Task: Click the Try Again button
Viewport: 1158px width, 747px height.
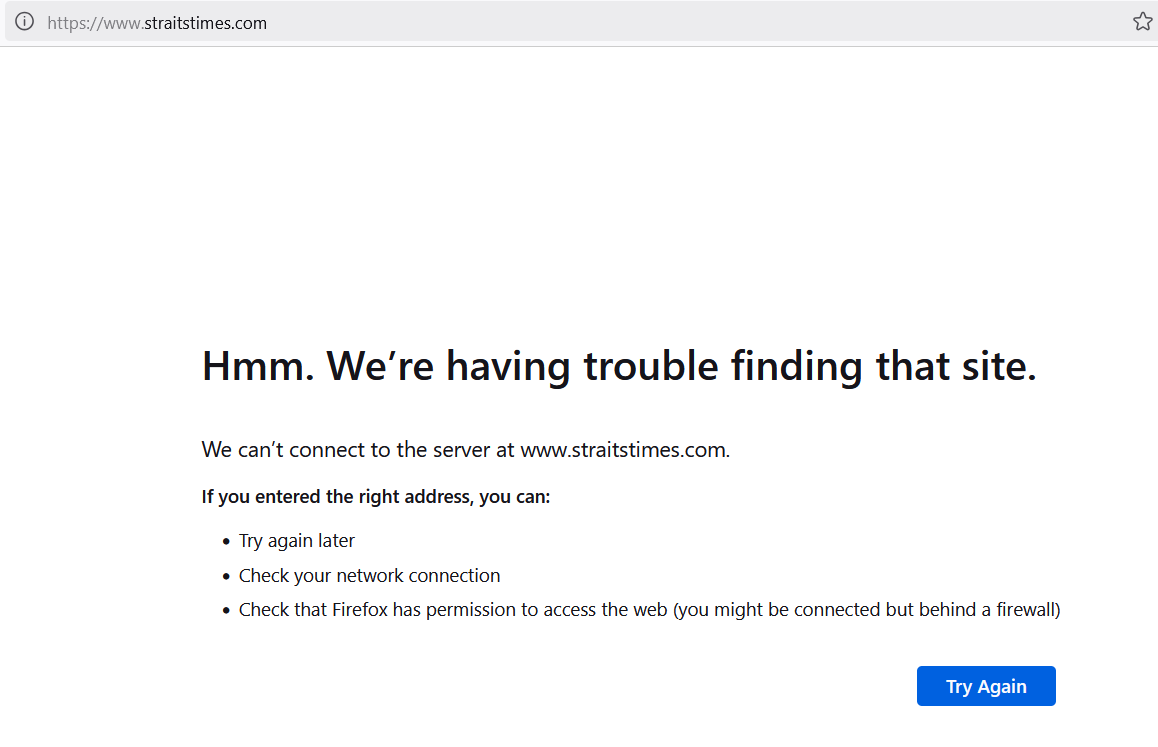Action: coord(986,686)
